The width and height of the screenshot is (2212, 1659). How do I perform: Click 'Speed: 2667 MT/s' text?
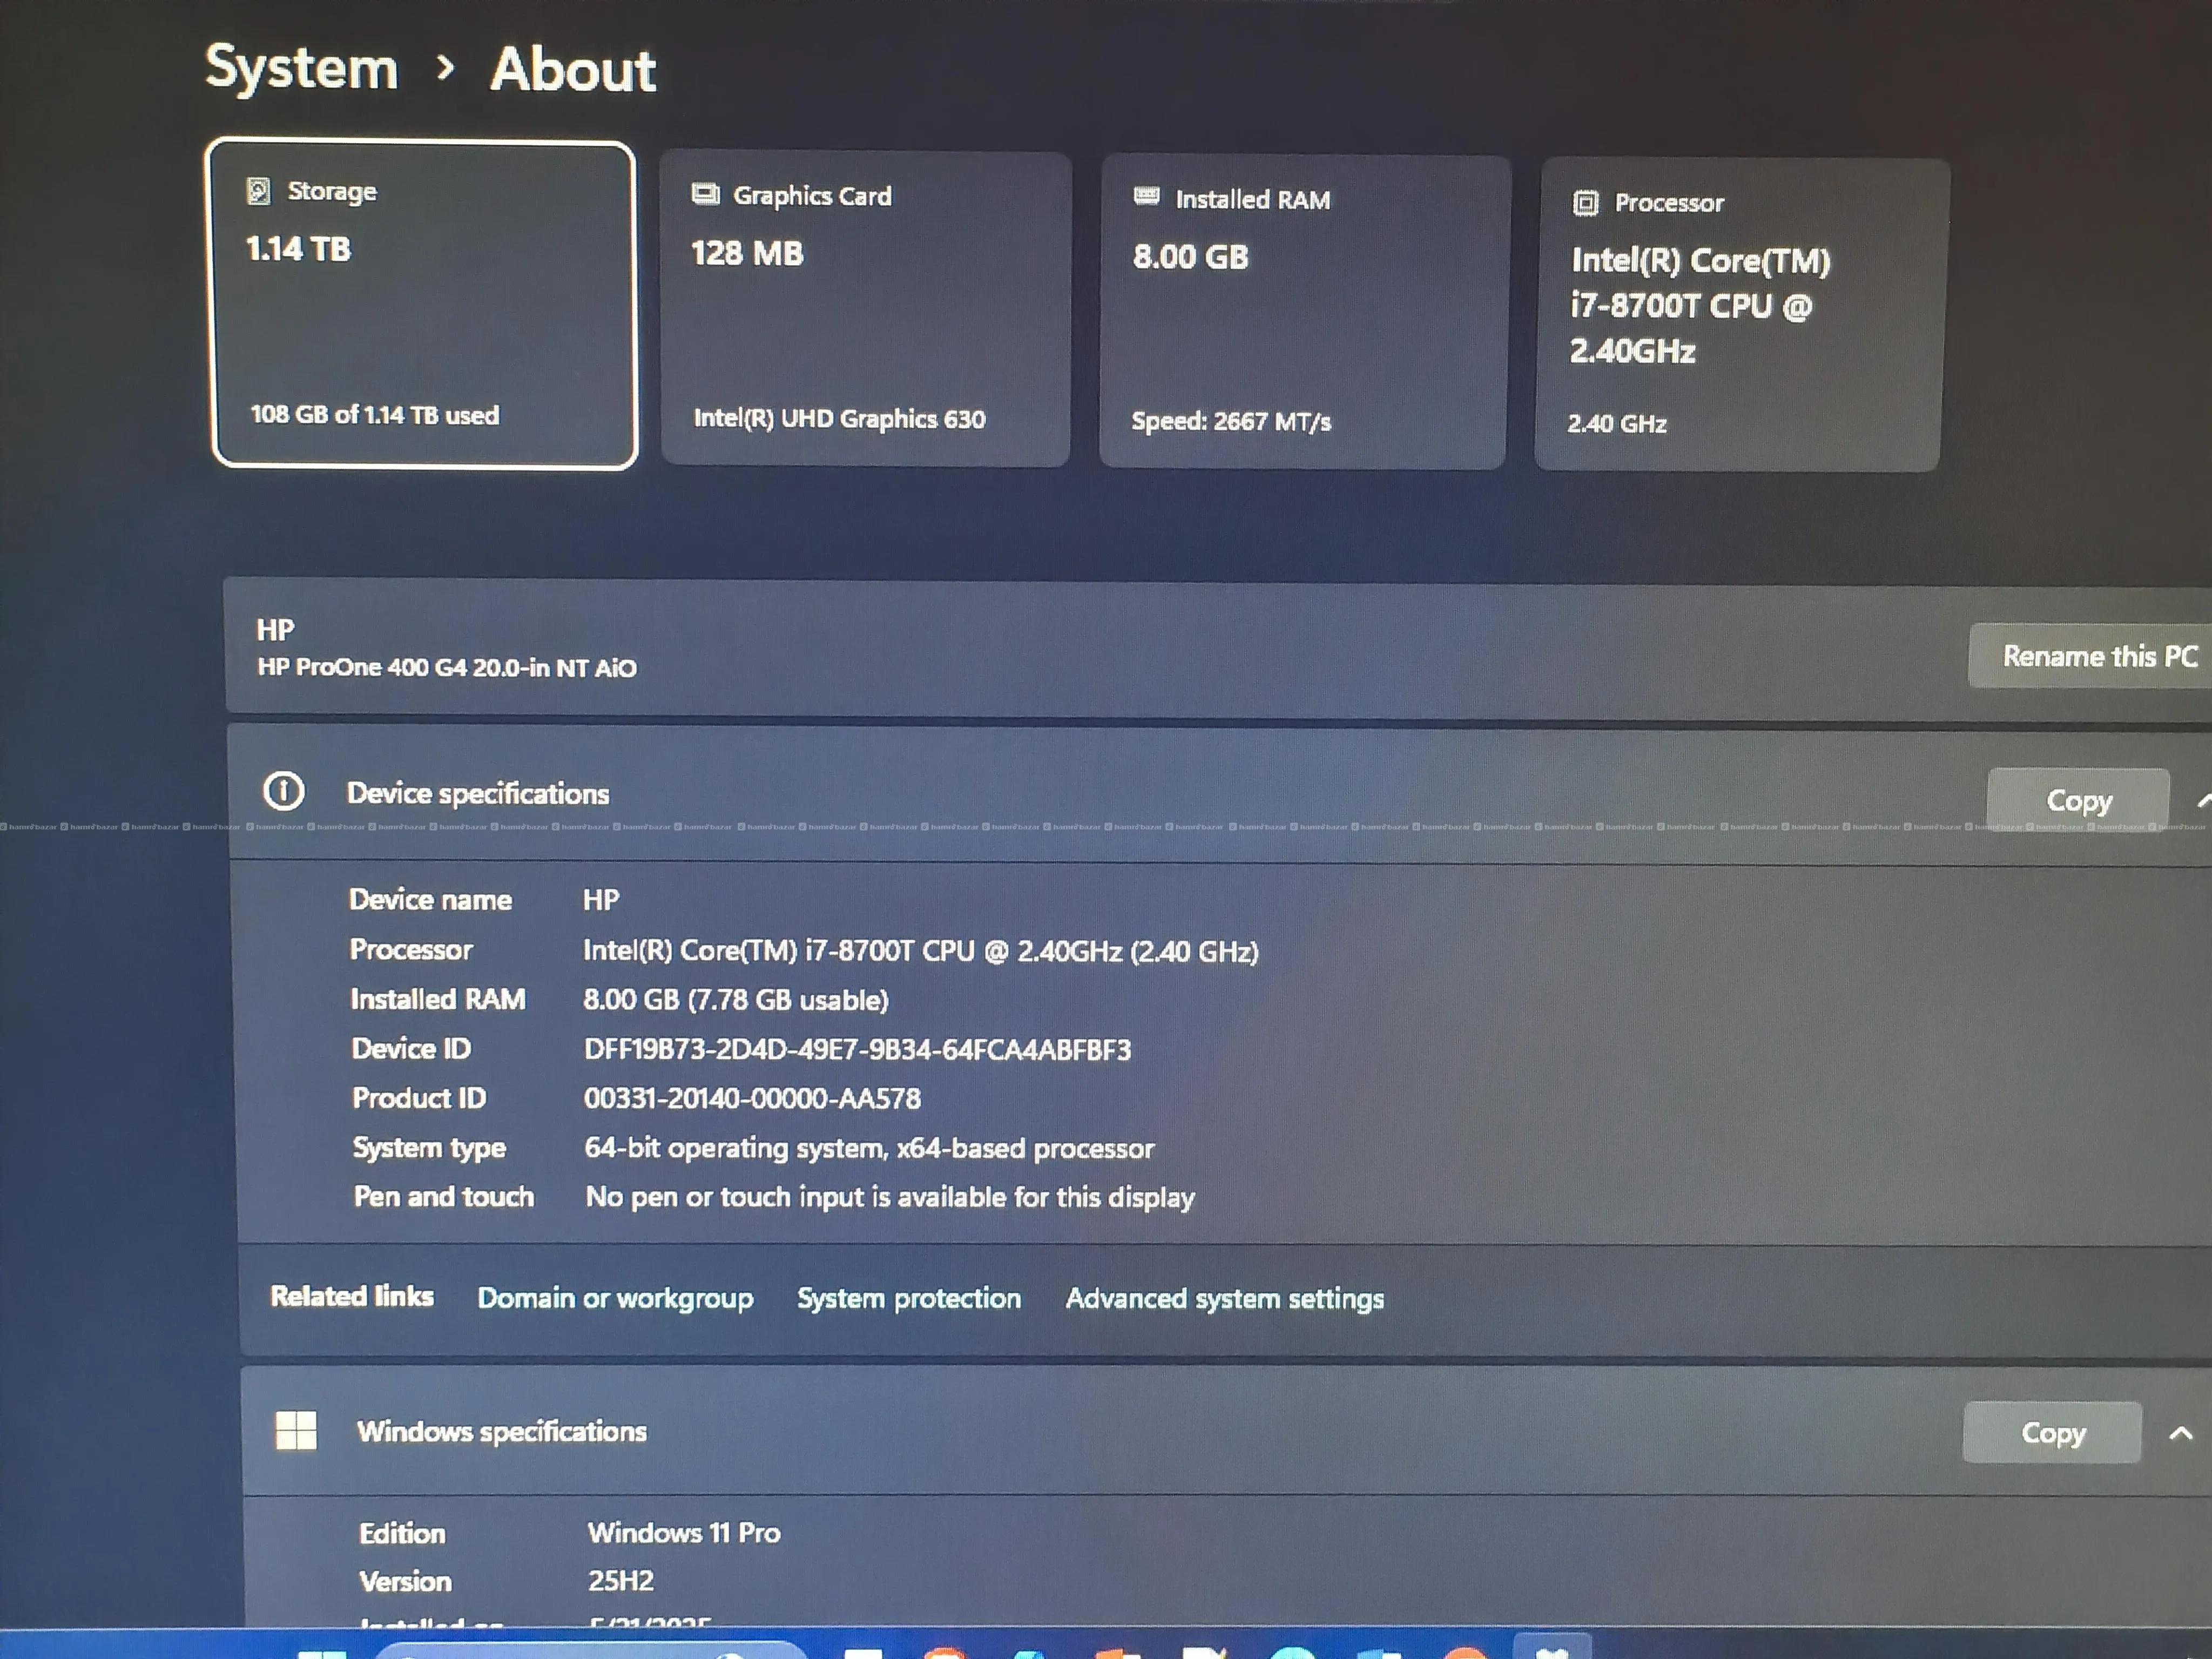coord(1231,422)
